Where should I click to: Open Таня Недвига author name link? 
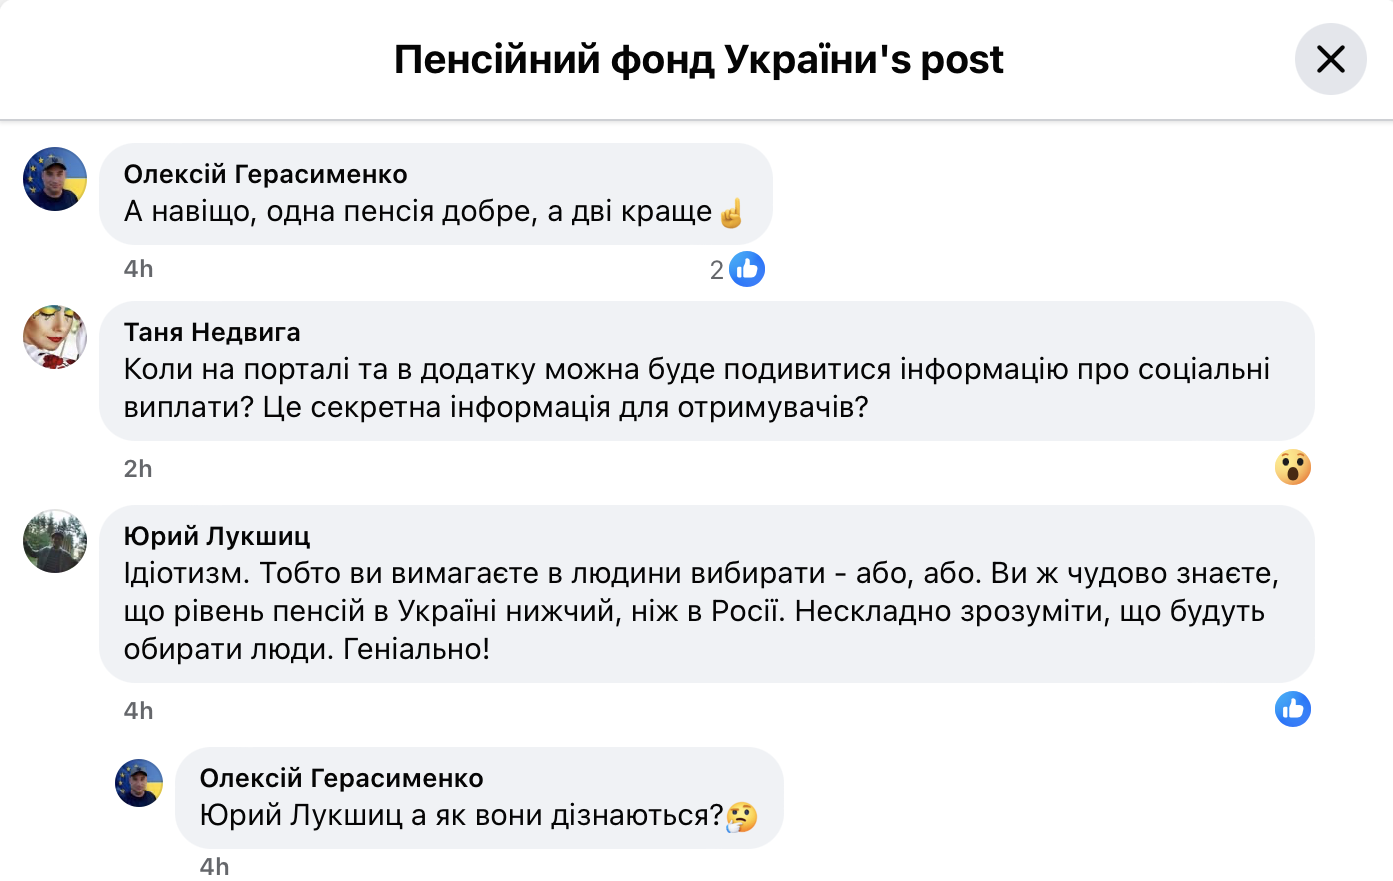tap(212, 332)
